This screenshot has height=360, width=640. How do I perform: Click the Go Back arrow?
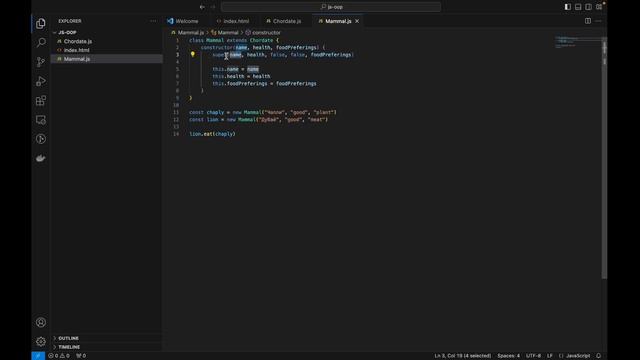202,7
